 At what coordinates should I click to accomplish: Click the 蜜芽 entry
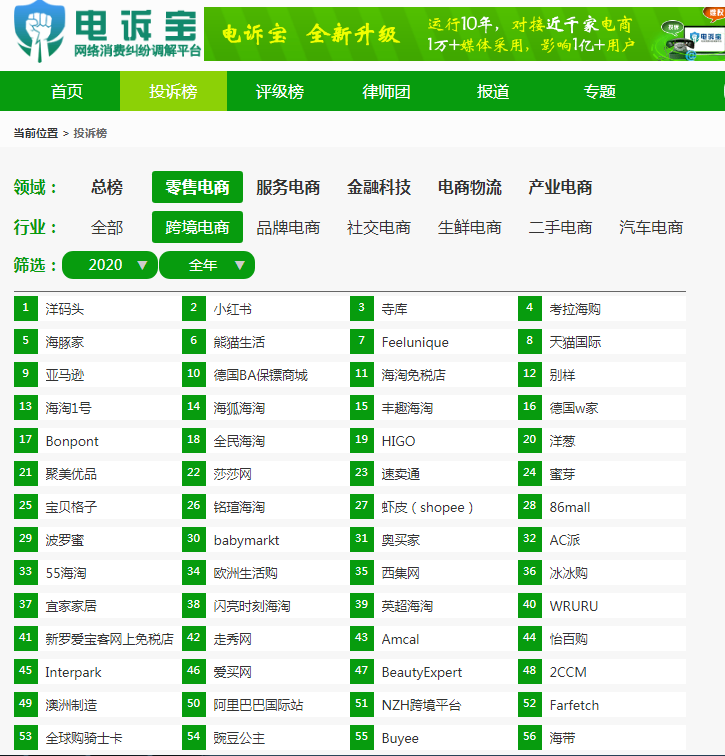(562, 474)
